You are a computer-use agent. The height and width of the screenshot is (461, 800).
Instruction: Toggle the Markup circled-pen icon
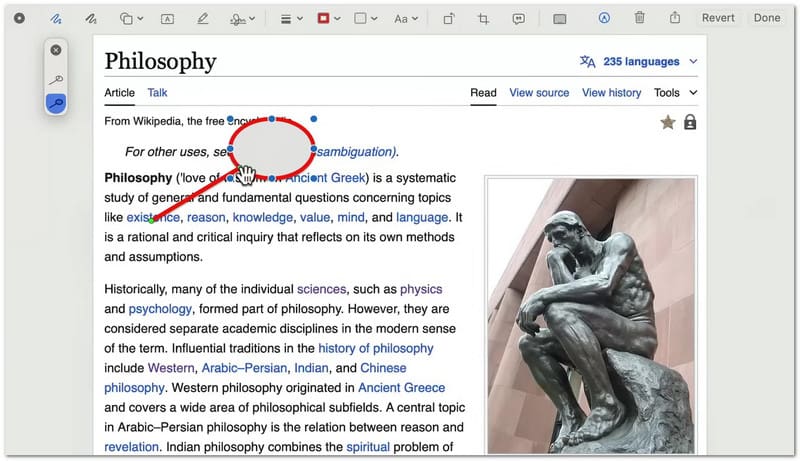(604, 18)
